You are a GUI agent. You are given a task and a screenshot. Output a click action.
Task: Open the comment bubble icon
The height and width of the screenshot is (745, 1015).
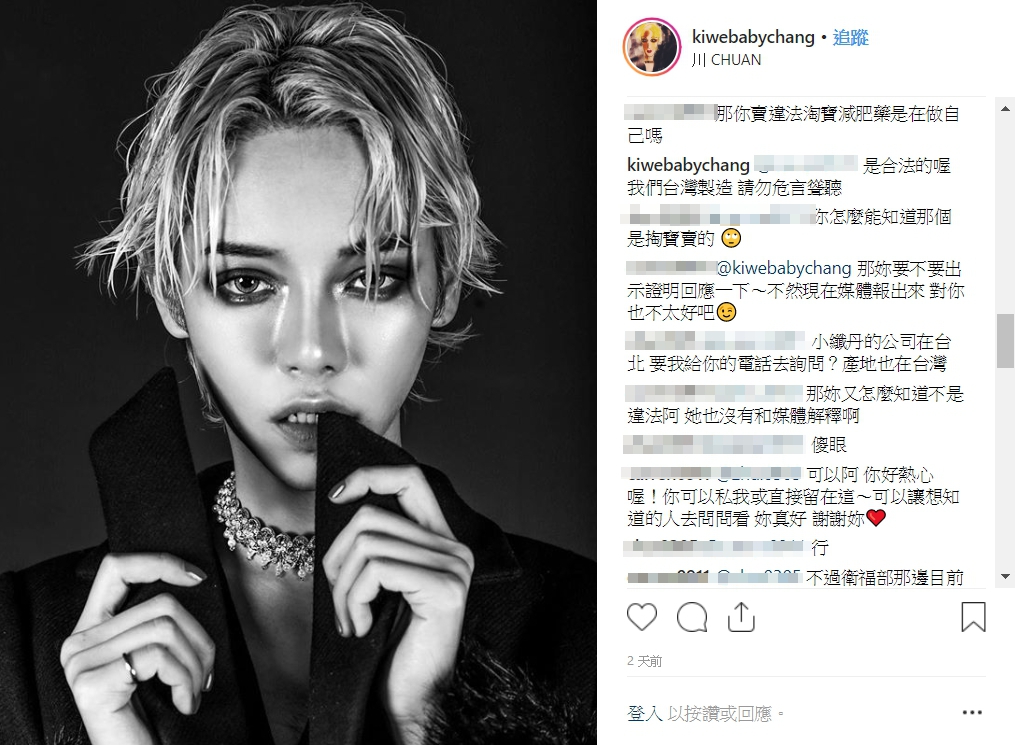691,617
